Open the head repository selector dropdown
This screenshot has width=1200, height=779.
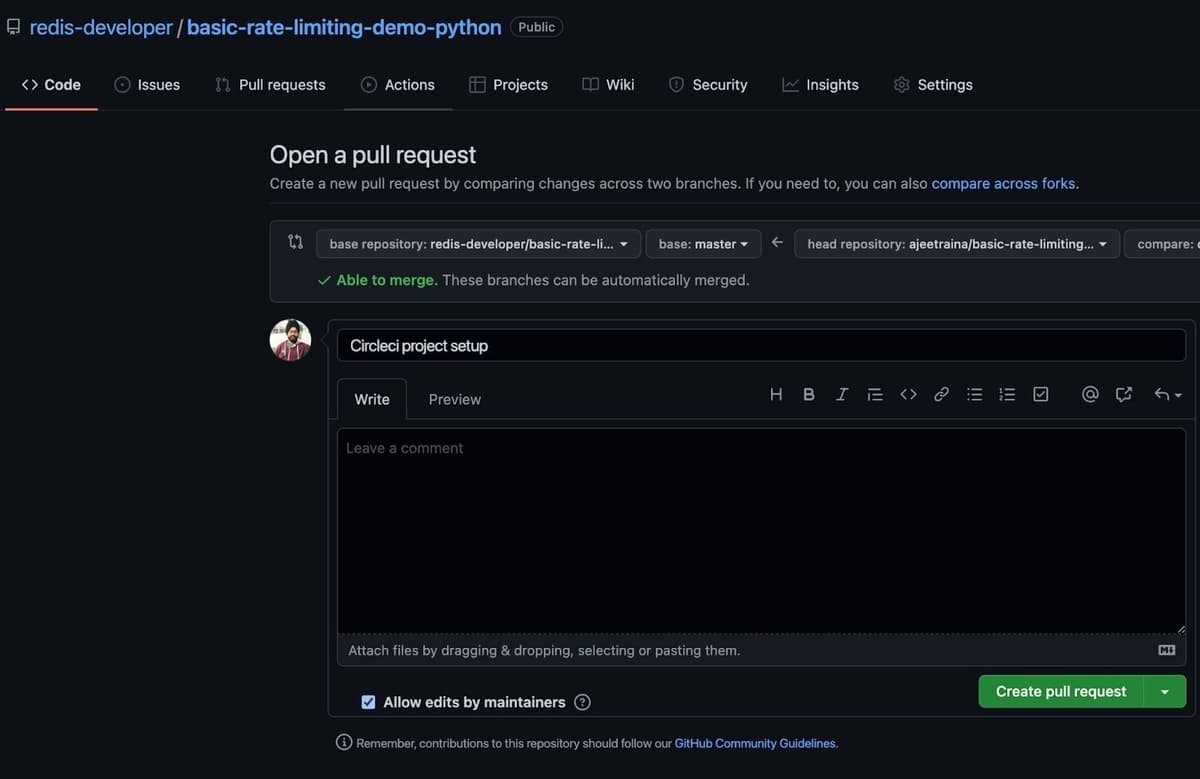(x=956, y=243)
